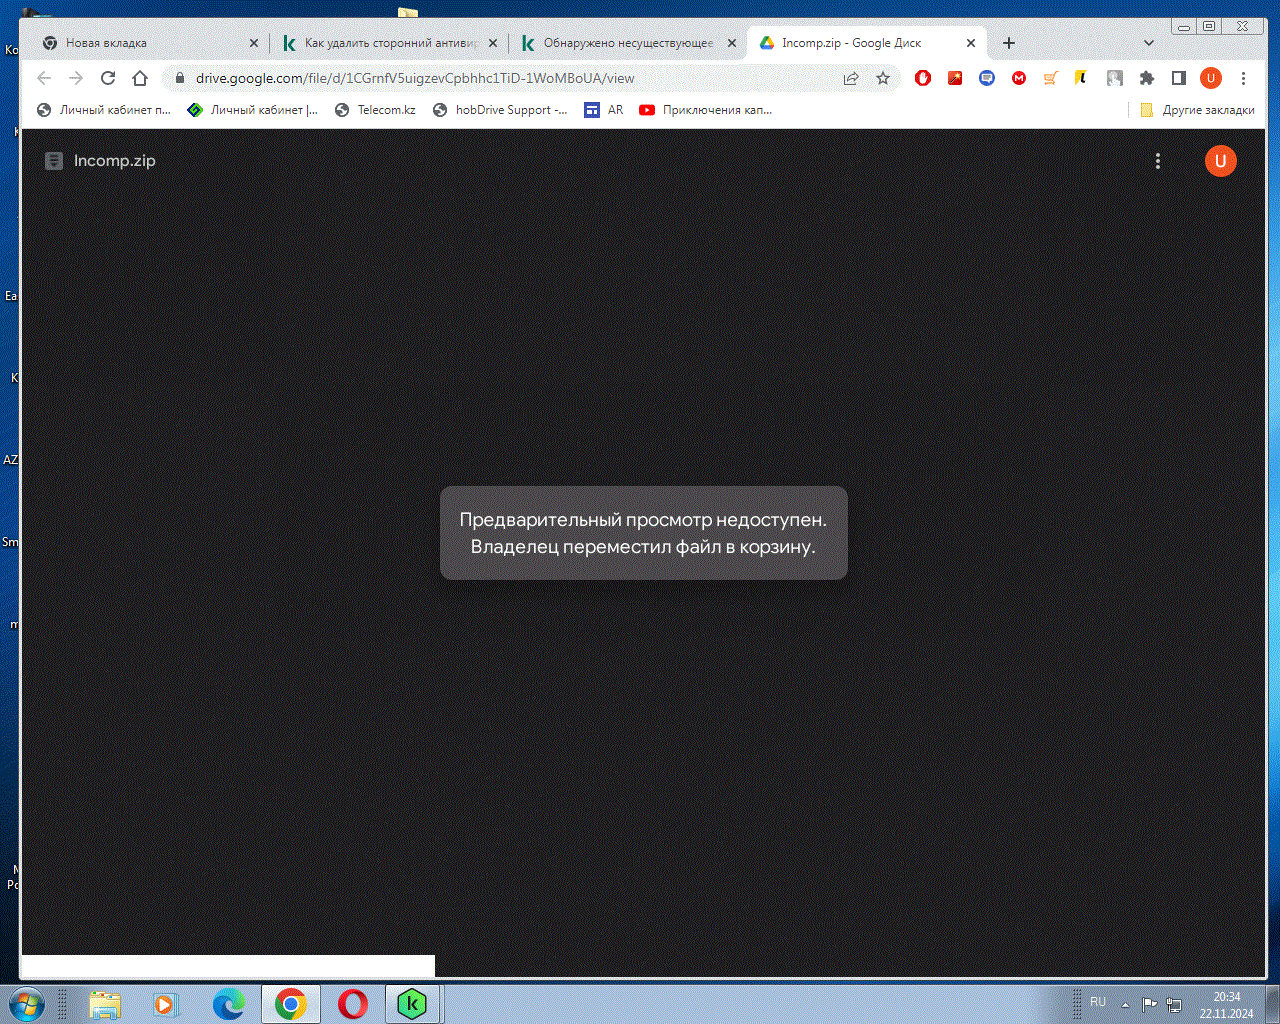Open Kaspersky from the taskbar
The height and width of the screenshot is (1024, 1280).
(x=412, y=1003)
